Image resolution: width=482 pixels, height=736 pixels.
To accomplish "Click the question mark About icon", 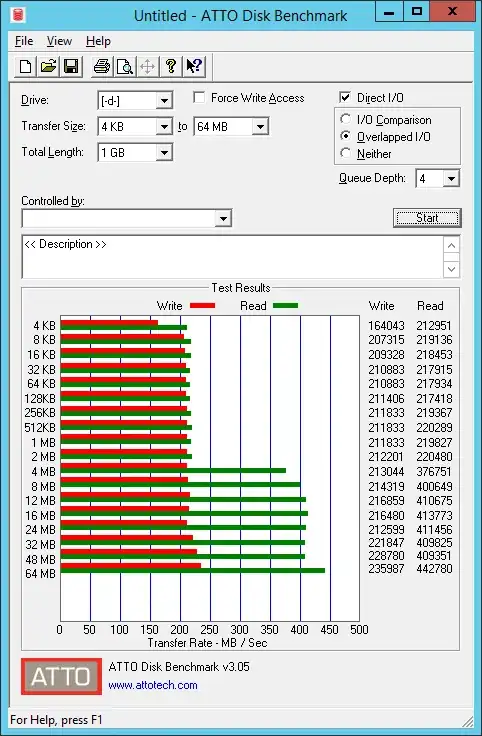I will tap(171, 67).
